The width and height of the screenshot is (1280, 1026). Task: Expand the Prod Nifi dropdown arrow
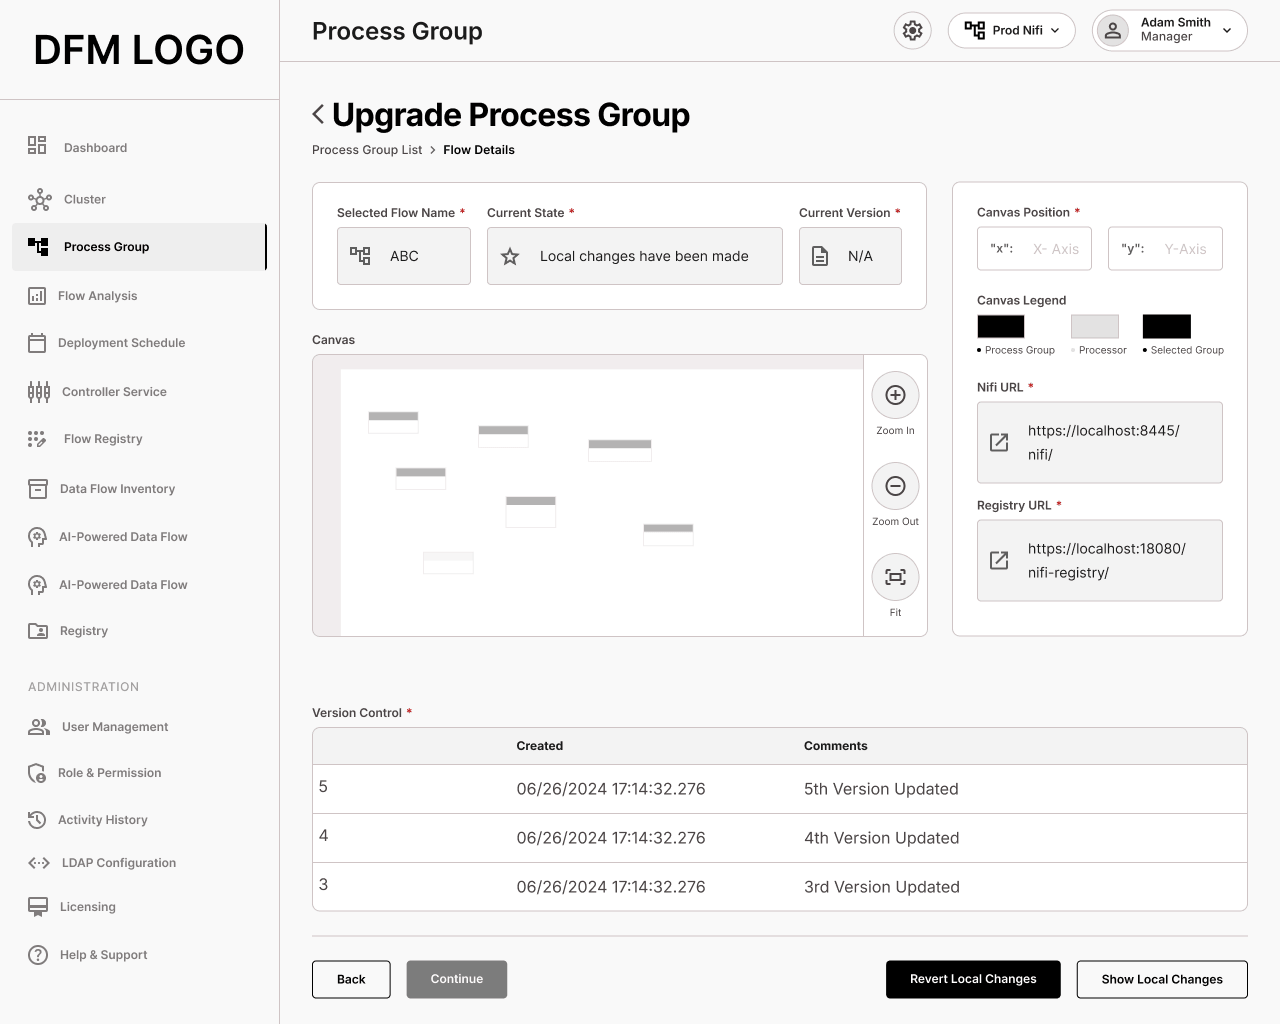[x=1055, y=30]
